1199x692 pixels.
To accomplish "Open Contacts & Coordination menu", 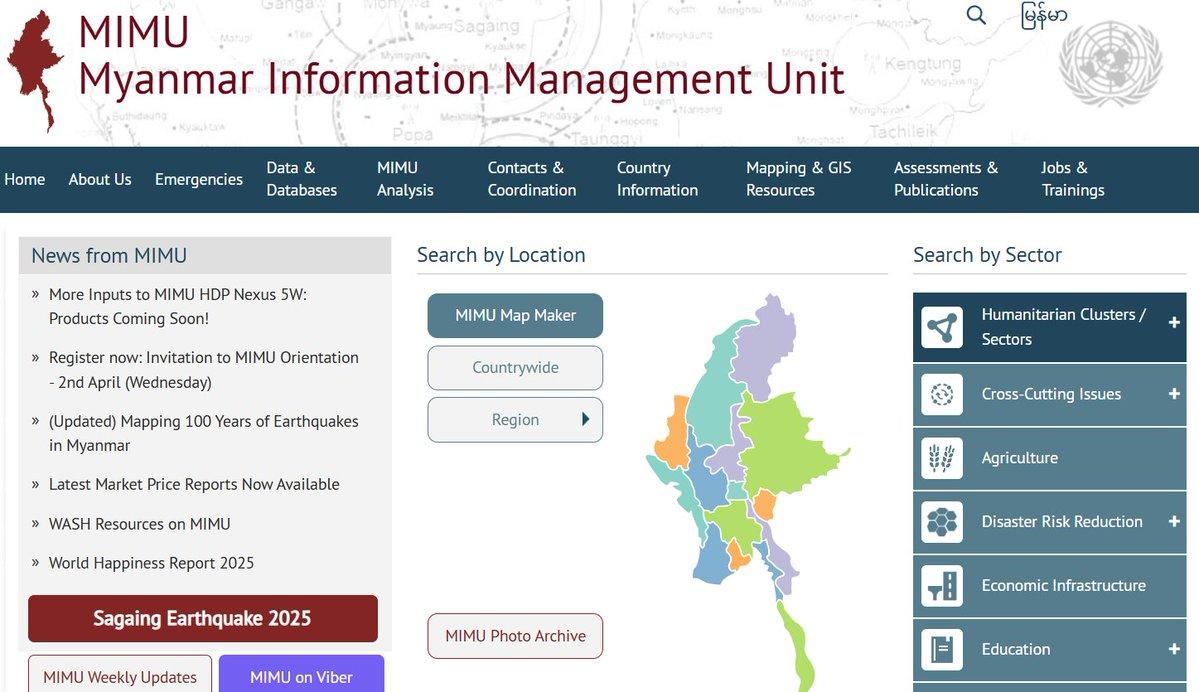I will tap(532, 179).
